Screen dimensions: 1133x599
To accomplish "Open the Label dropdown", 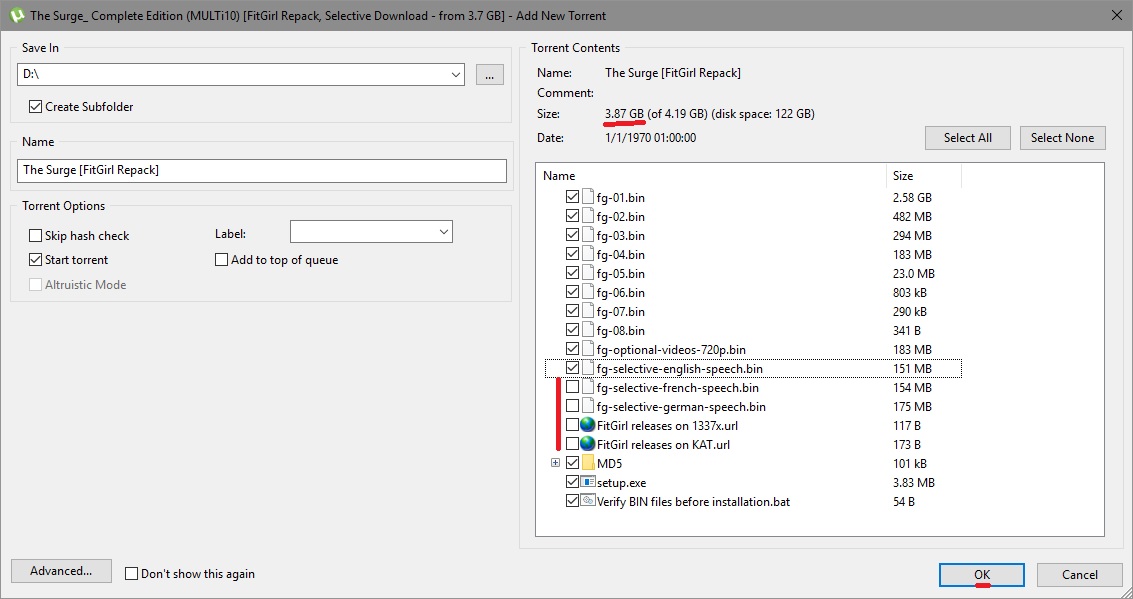I will [444, 232].
